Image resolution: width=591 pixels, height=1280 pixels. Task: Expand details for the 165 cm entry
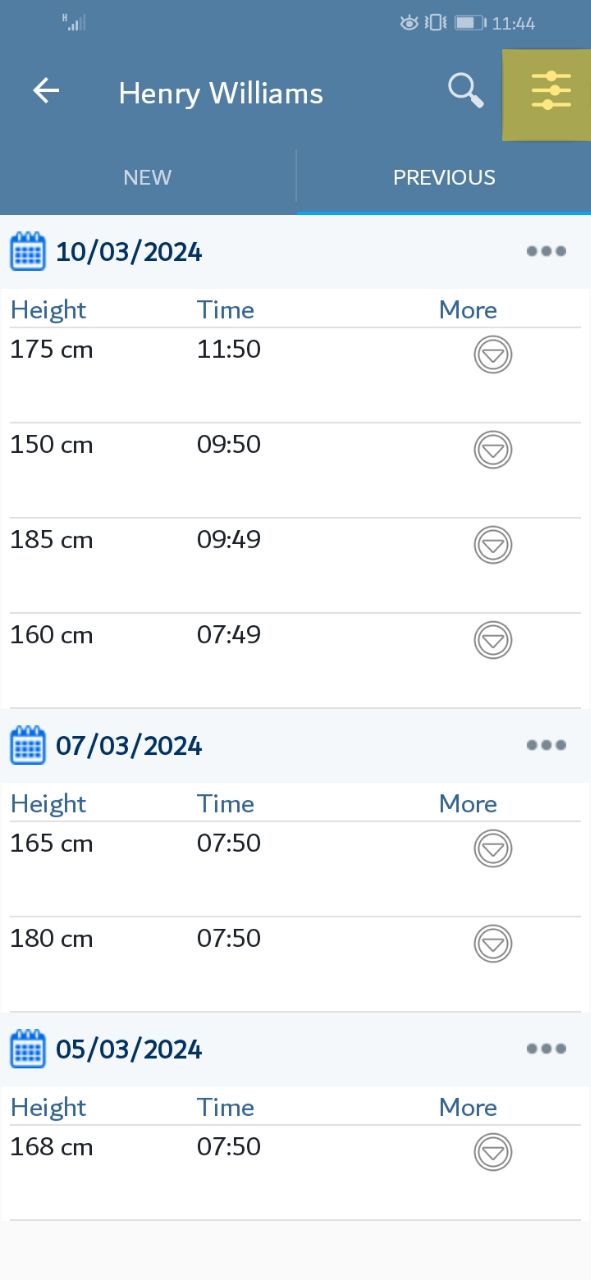pos(492,849)
